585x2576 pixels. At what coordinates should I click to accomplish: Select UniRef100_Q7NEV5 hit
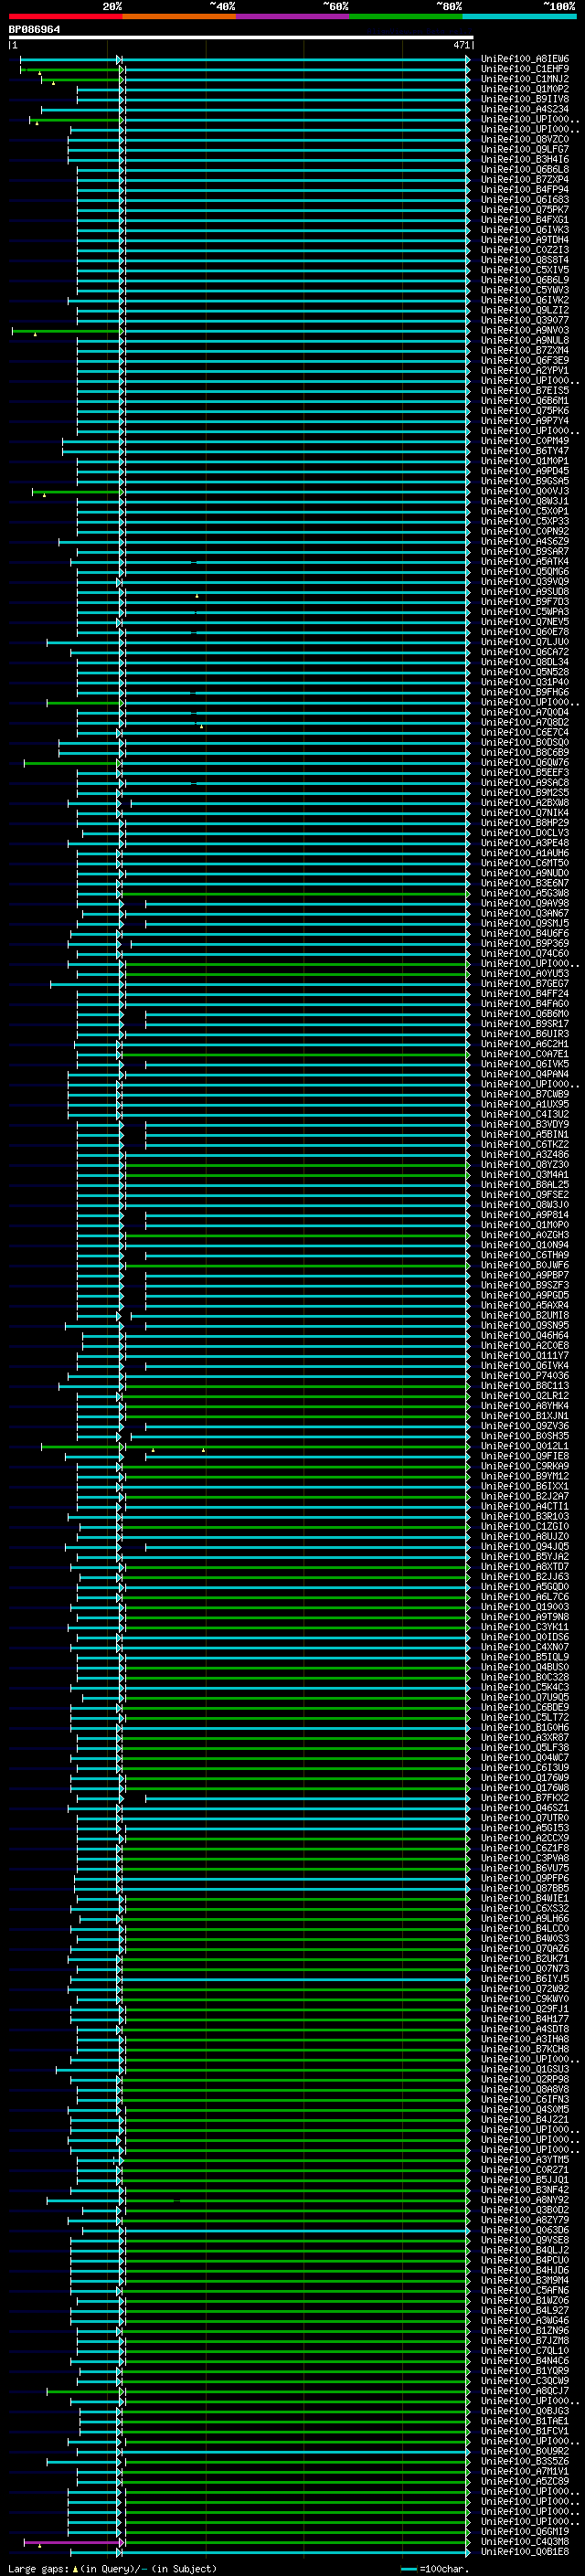point(525,622)
